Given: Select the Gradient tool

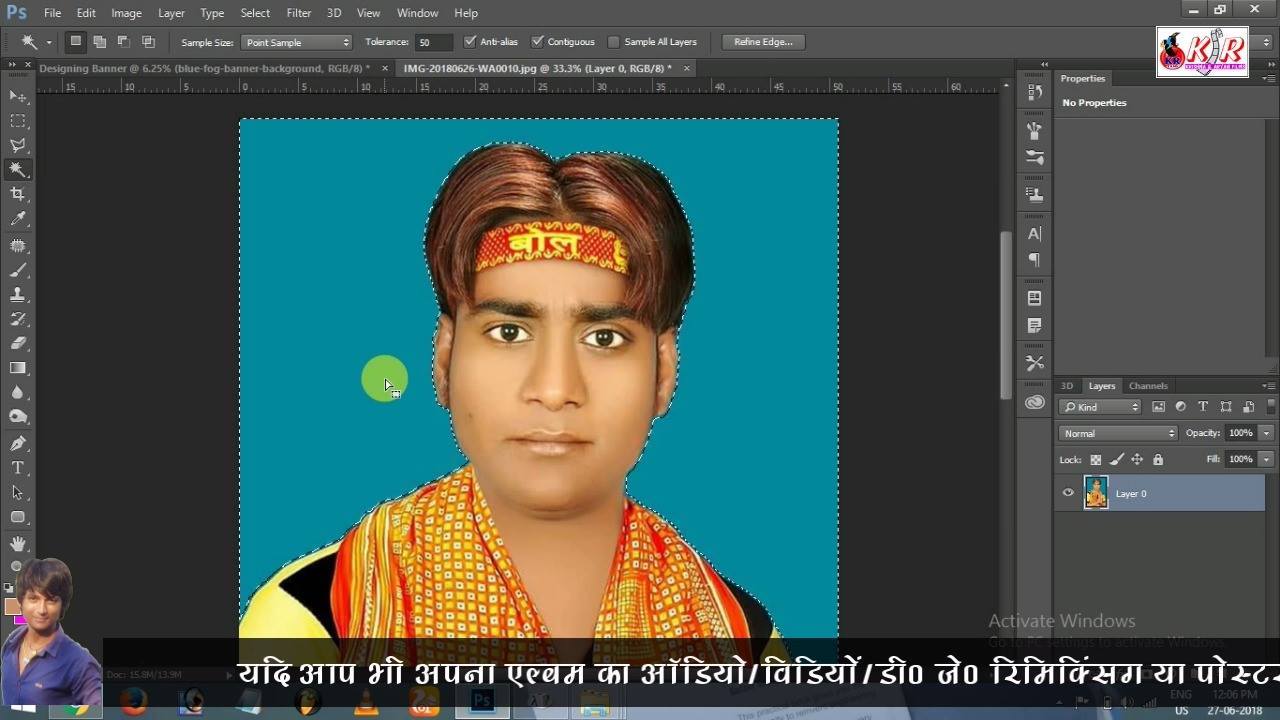Looking at the screenshot, I should coord(18,368).
